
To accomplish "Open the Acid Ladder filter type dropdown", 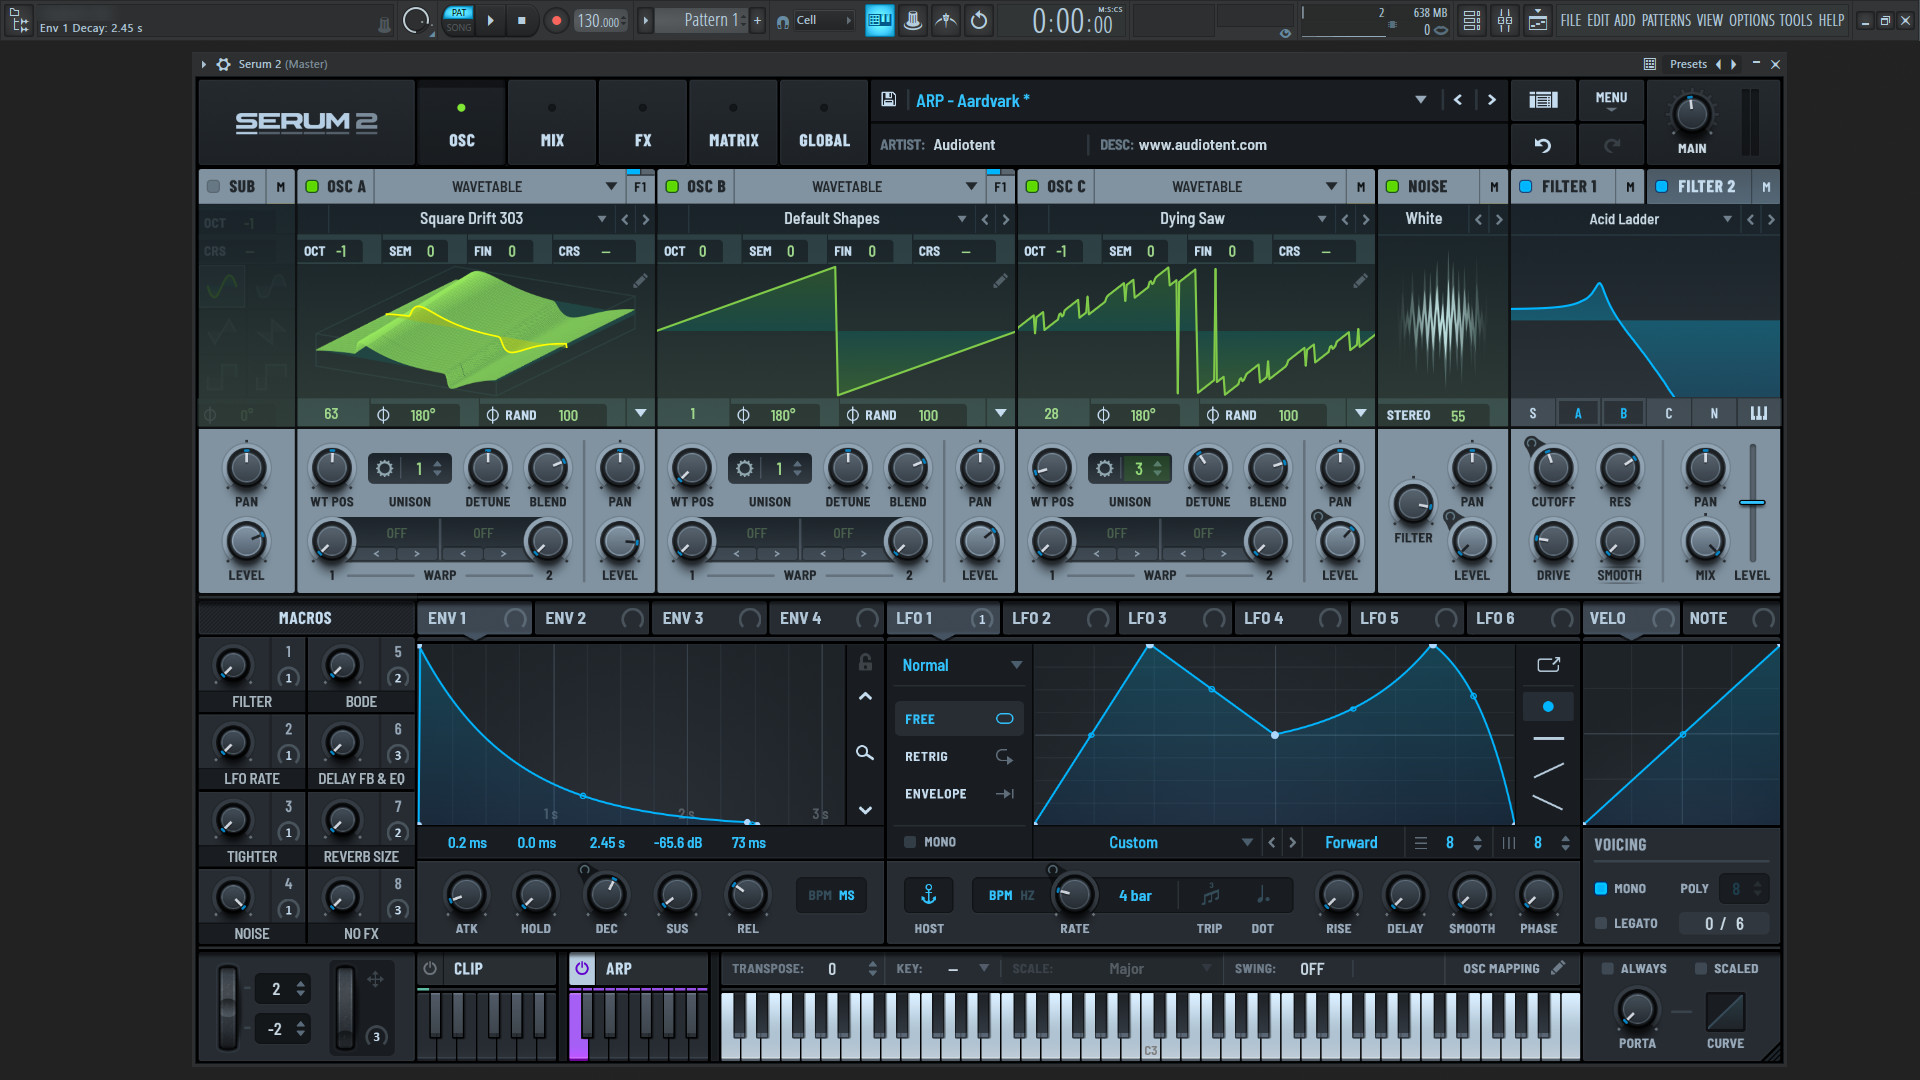I will [1727, 219].
